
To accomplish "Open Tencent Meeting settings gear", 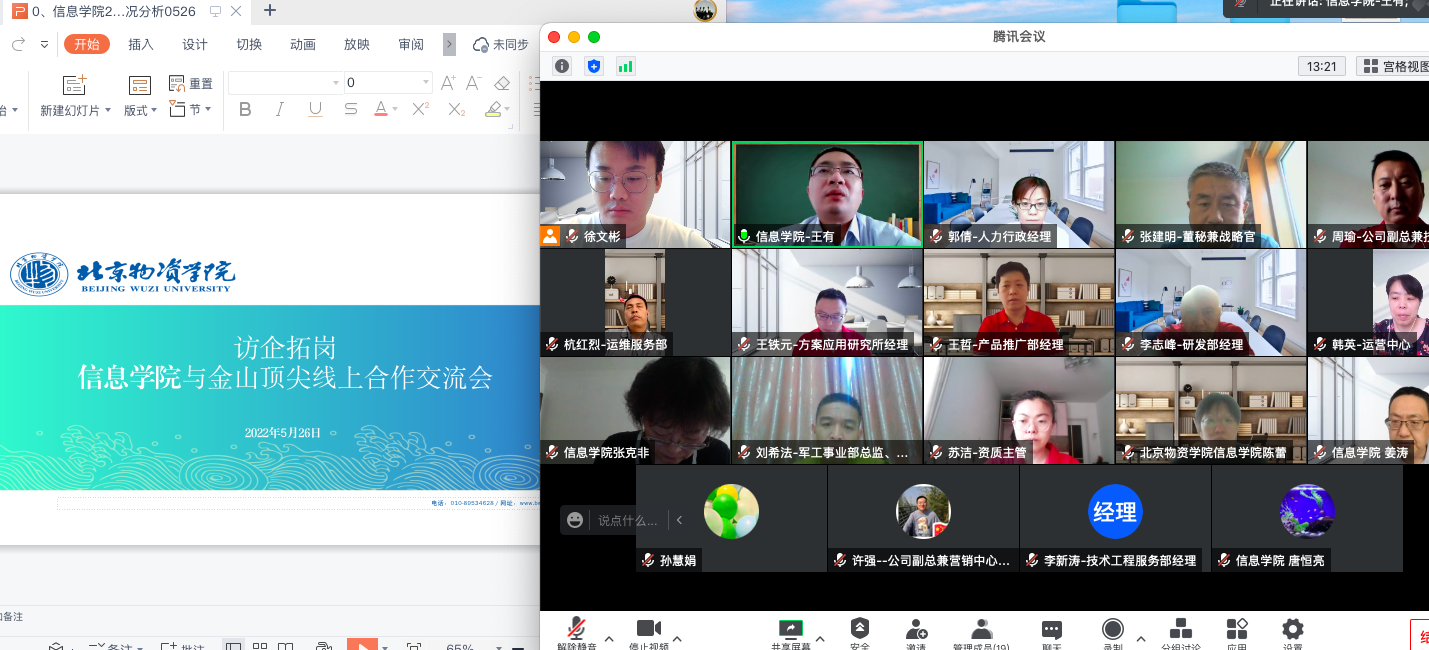I will click(1292, 629).
